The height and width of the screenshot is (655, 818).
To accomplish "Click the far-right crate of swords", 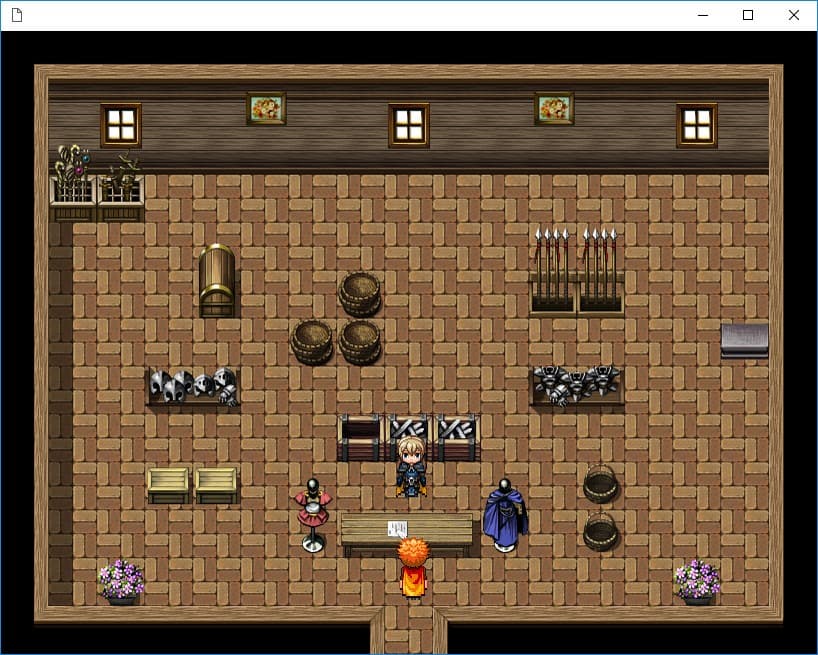I will [x=457, y=438].
